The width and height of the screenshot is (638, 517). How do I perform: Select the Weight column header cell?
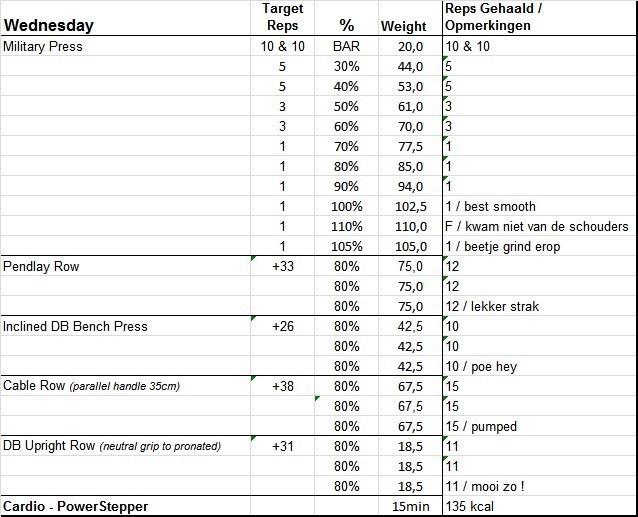point(404,27)
